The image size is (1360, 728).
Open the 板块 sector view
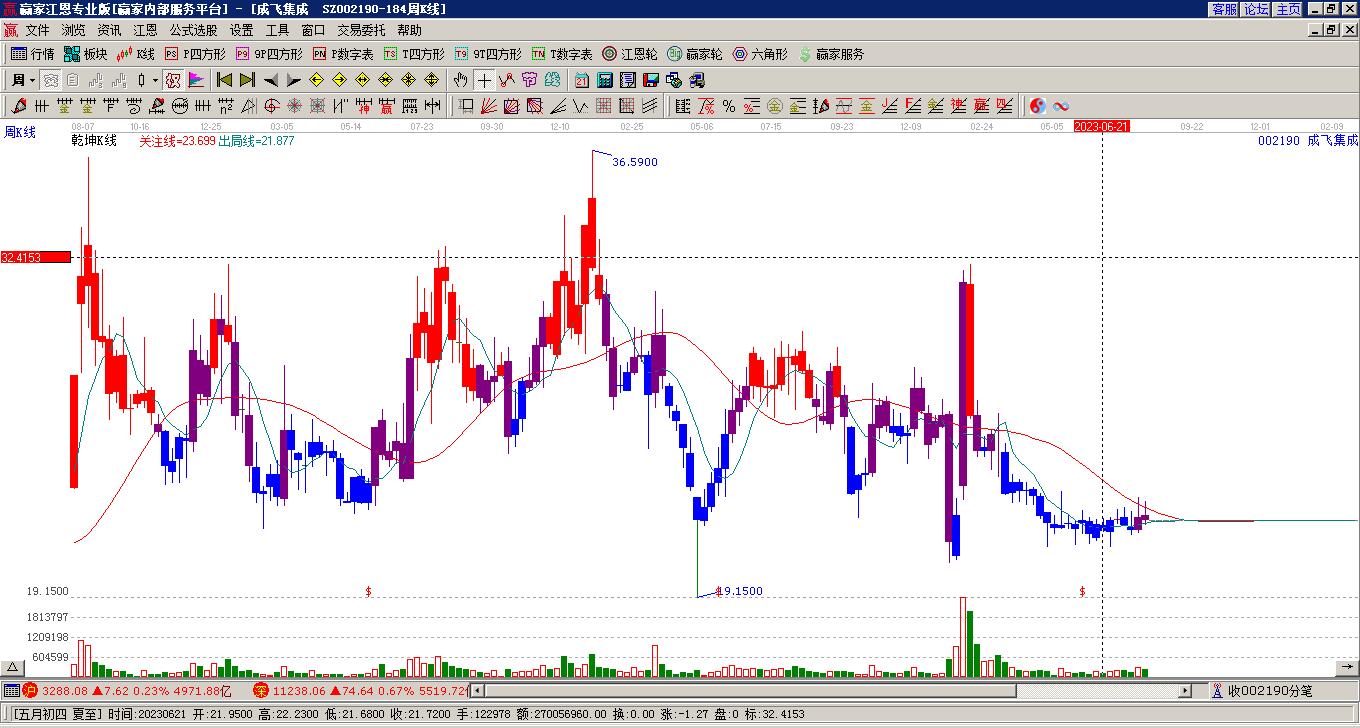pos(85,54)
